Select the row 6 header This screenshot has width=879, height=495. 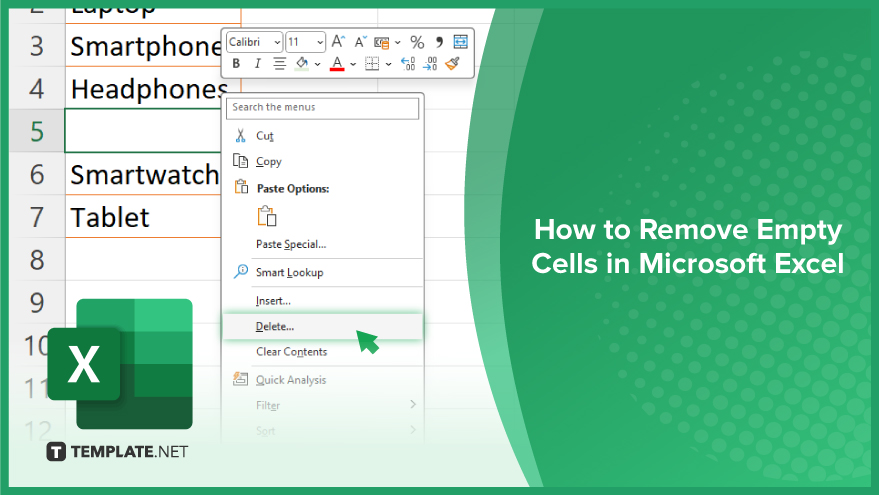coord(37,174)
